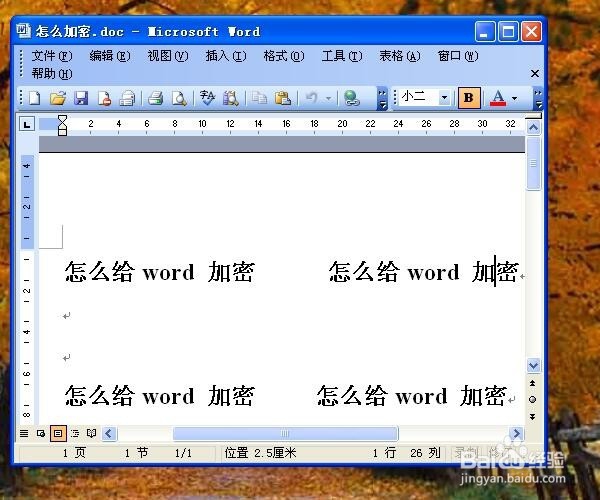Open the 帮助(H) menu
This screenshot has width=600, height=500.
click(52, 73)
